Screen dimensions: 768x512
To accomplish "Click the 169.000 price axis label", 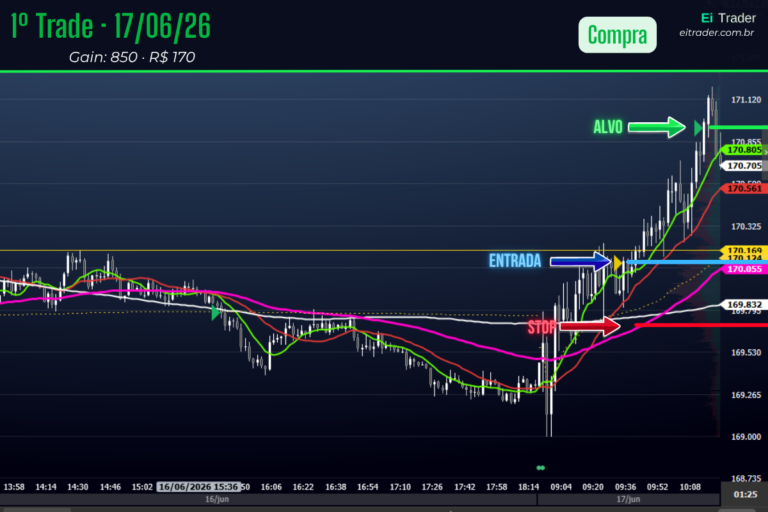I will click(x=746, y=437).
